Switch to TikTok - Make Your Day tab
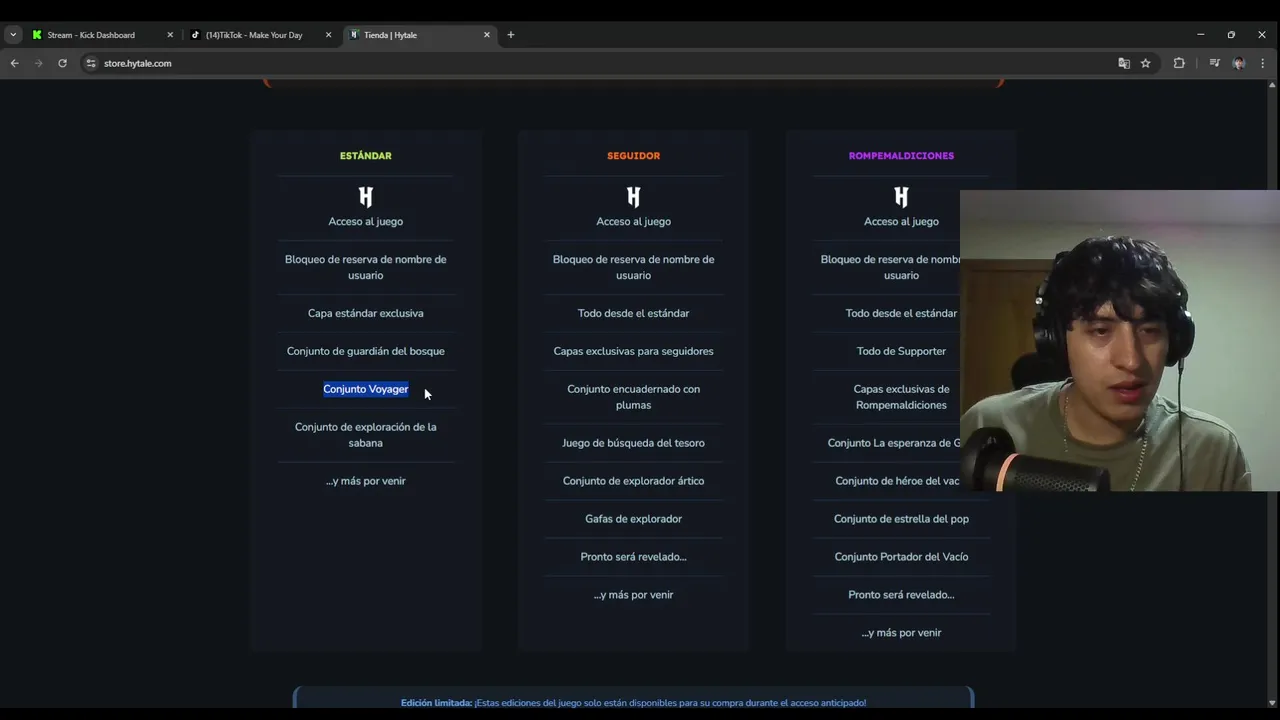1280x720 pixels. pyautogui.click(x=254, y=35)
